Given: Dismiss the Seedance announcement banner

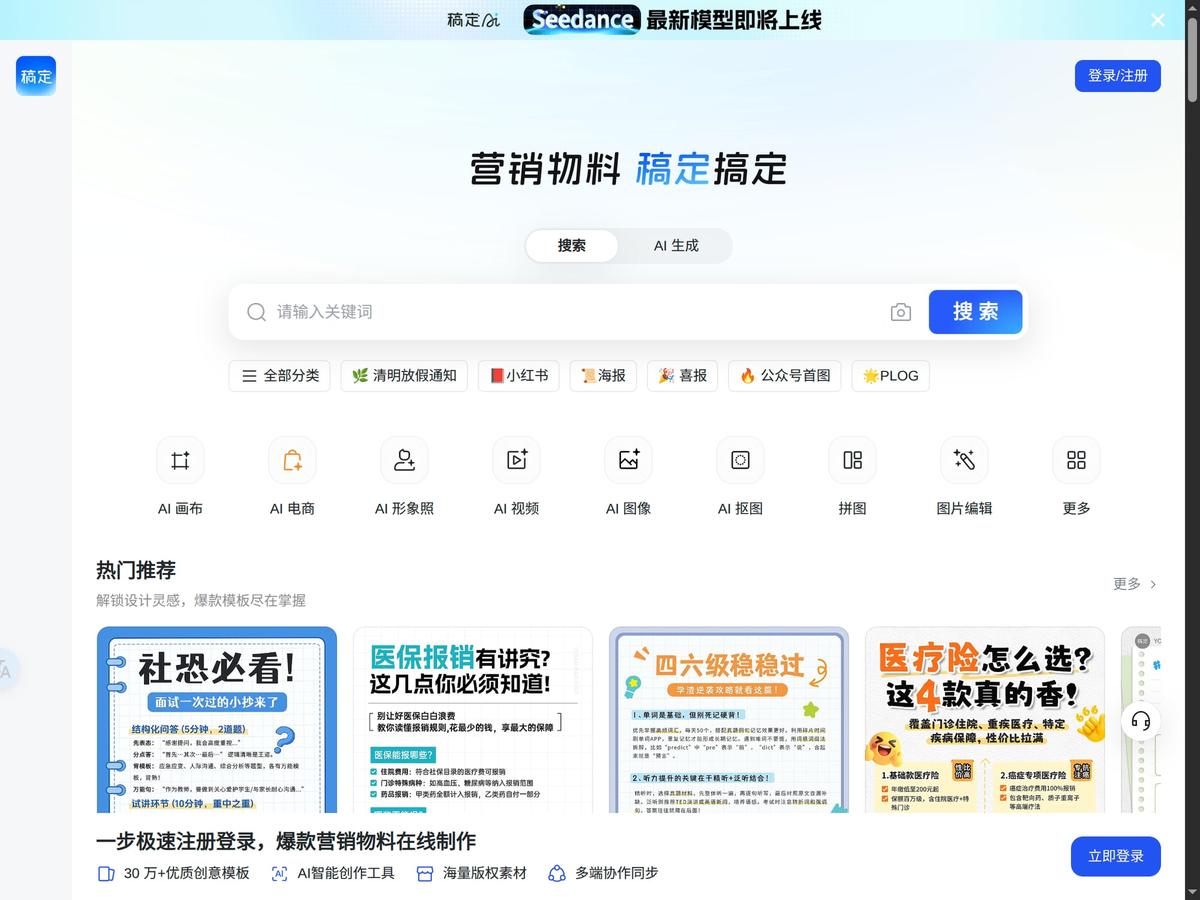Looking at the screenshot, I should (x=1157, y=19).
